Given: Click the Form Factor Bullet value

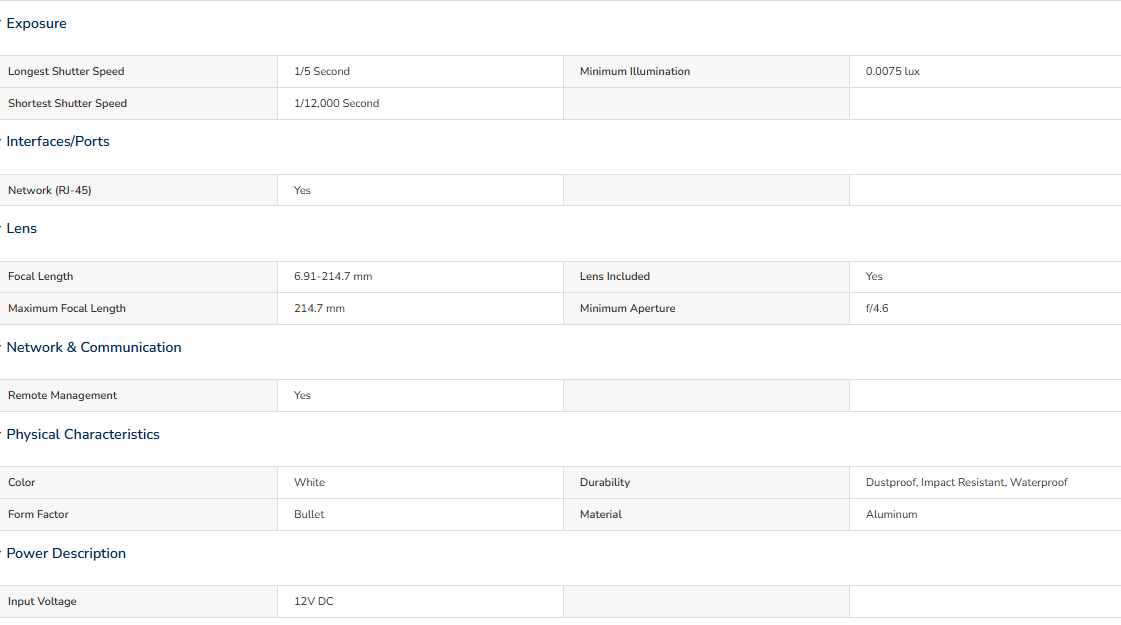Looking at the screenshot, I should click(x=309, y=515).
